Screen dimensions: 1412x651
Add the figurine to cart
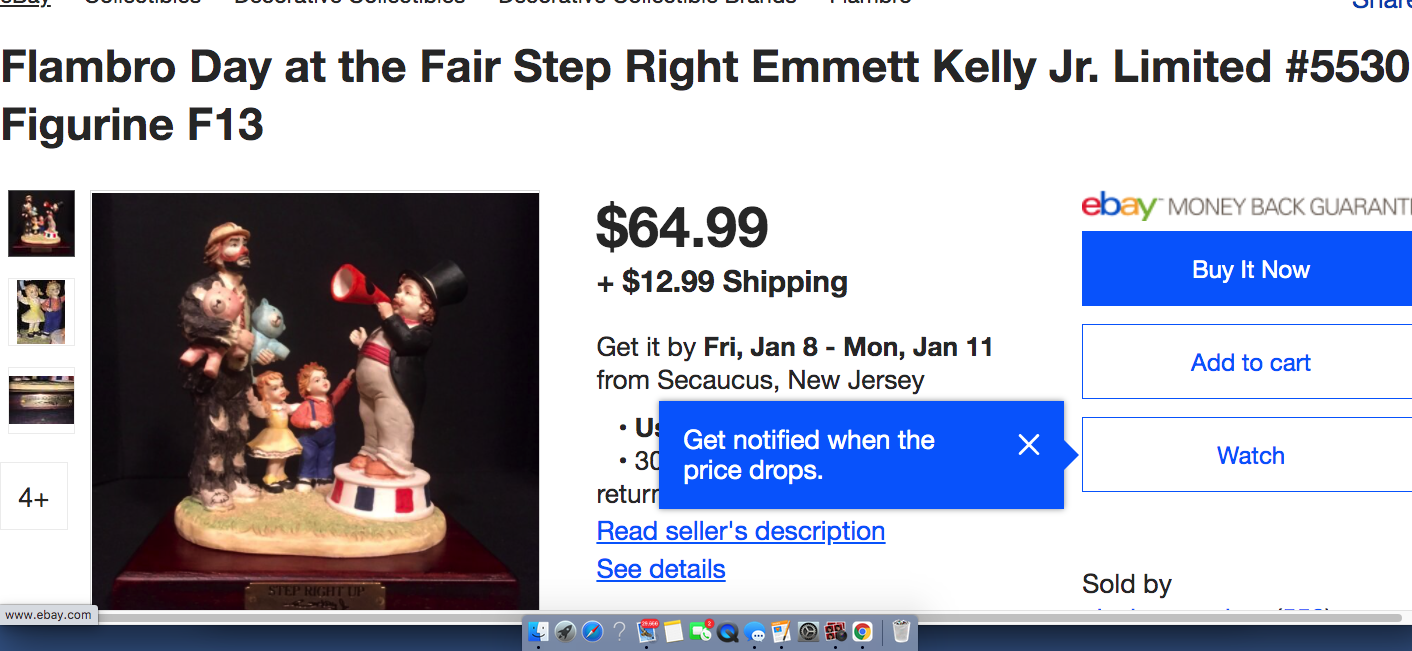(1250, 362)
